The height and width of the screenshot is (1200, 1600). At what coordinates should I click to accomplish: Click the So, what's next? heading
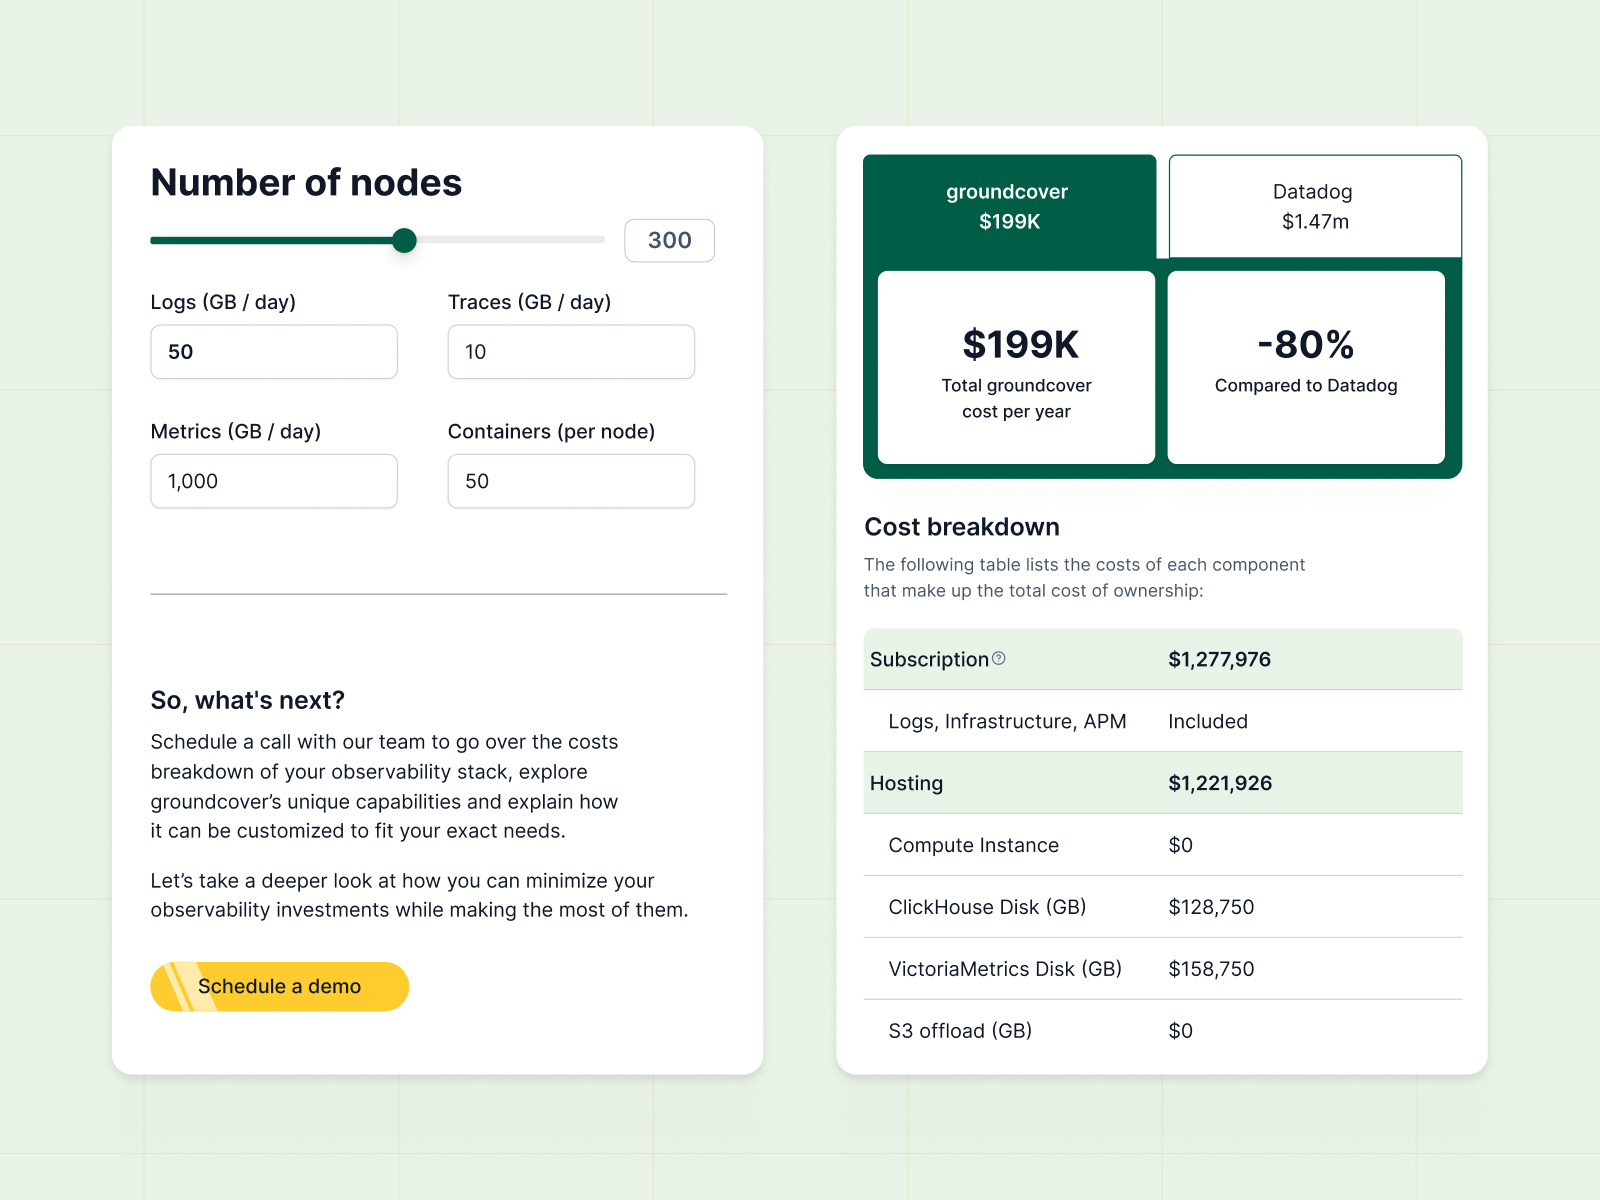pos(247,700)
